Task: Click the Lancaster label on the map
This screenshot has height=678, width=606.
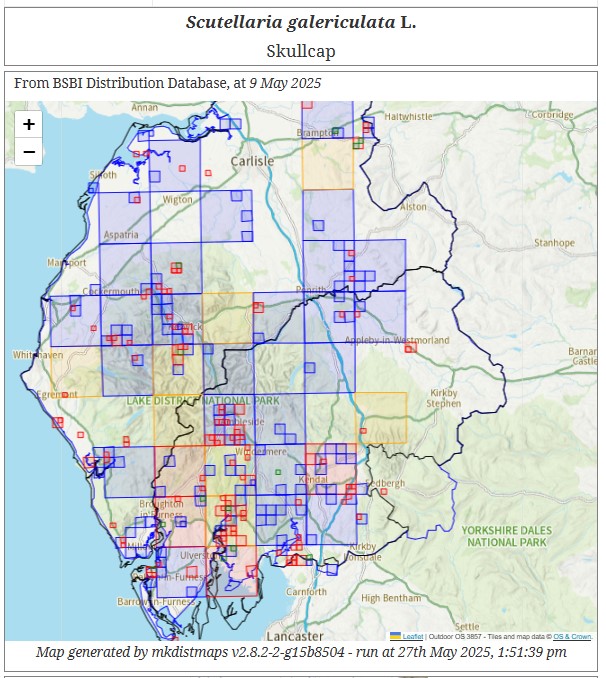Action: (x=295, y=636)
